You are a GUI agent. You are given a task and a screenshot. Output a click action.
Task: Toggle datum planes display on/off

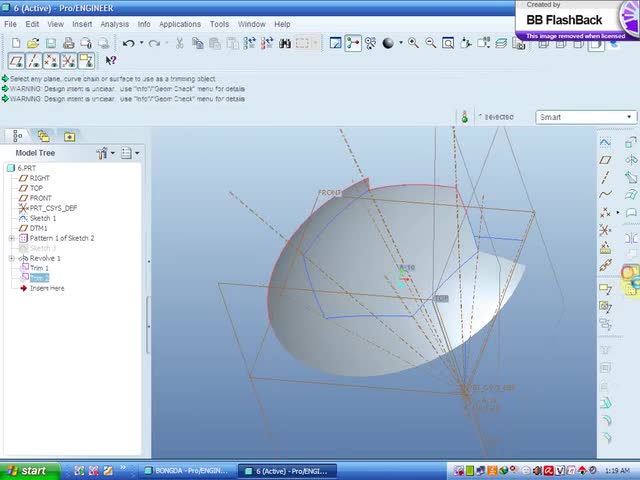[14, 61]
